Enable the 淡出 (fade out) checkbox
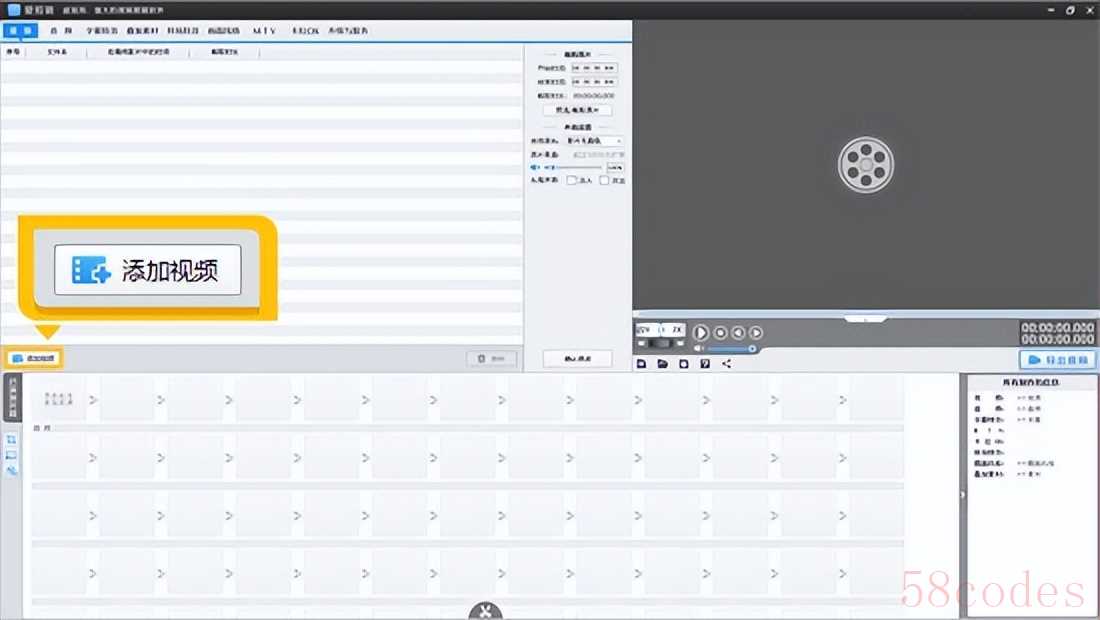Image resolution: width=1100 pixels, height=620 pixels. pos(604,181)
